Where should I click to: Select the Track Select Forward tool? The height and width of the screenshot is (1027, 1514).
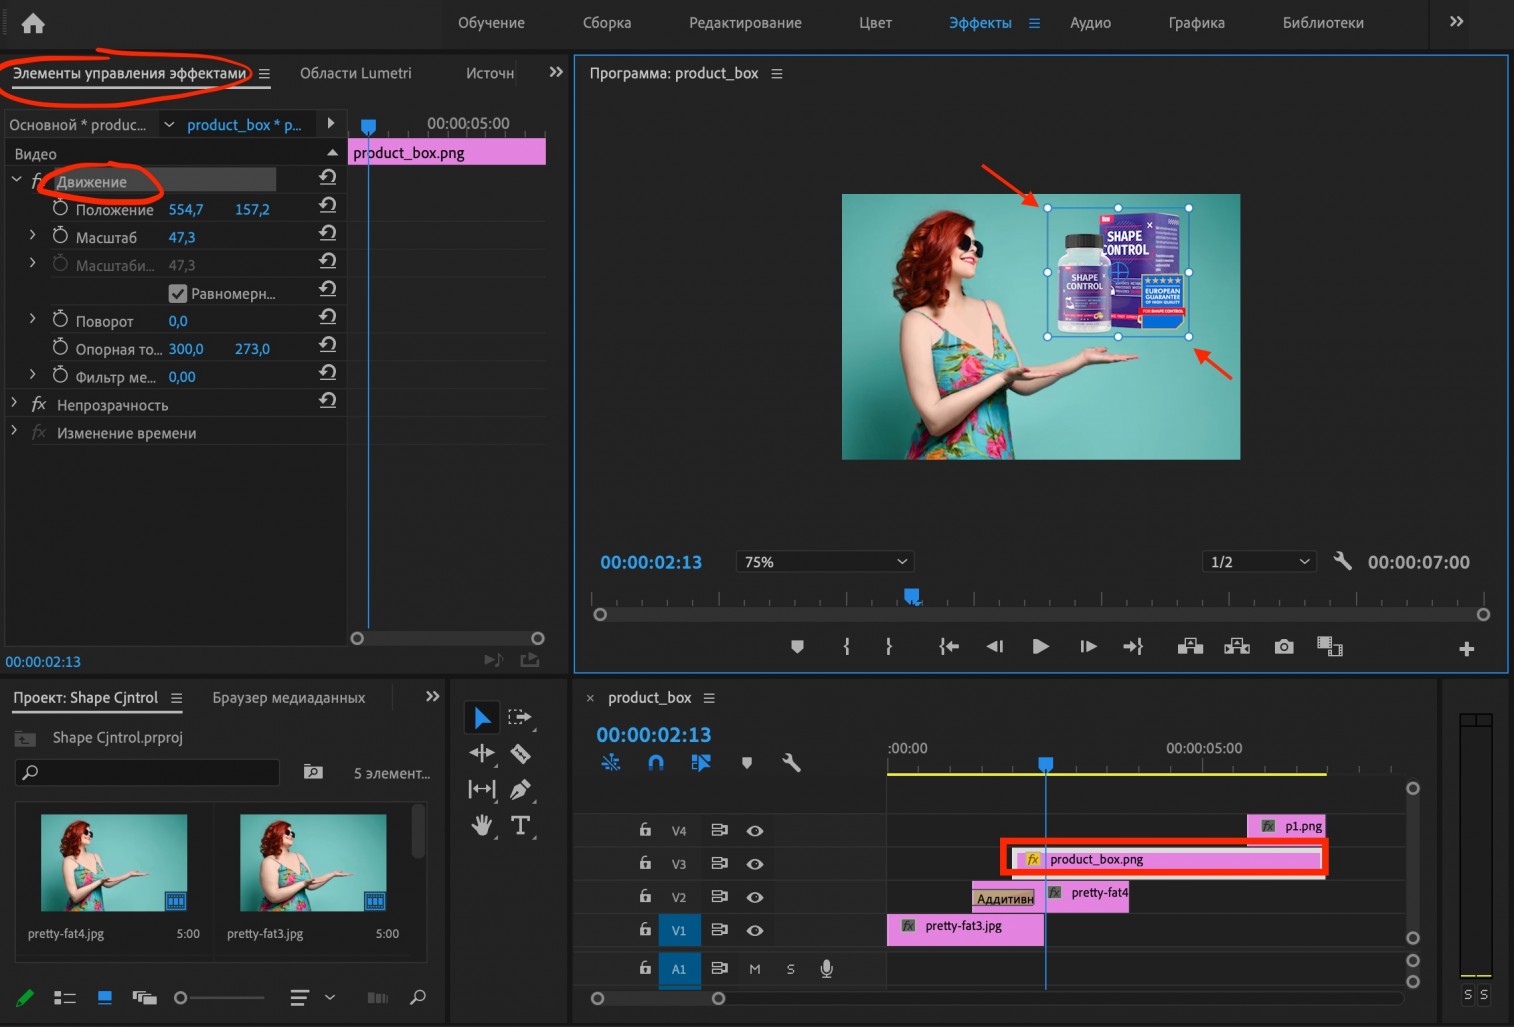click(520, 717)
